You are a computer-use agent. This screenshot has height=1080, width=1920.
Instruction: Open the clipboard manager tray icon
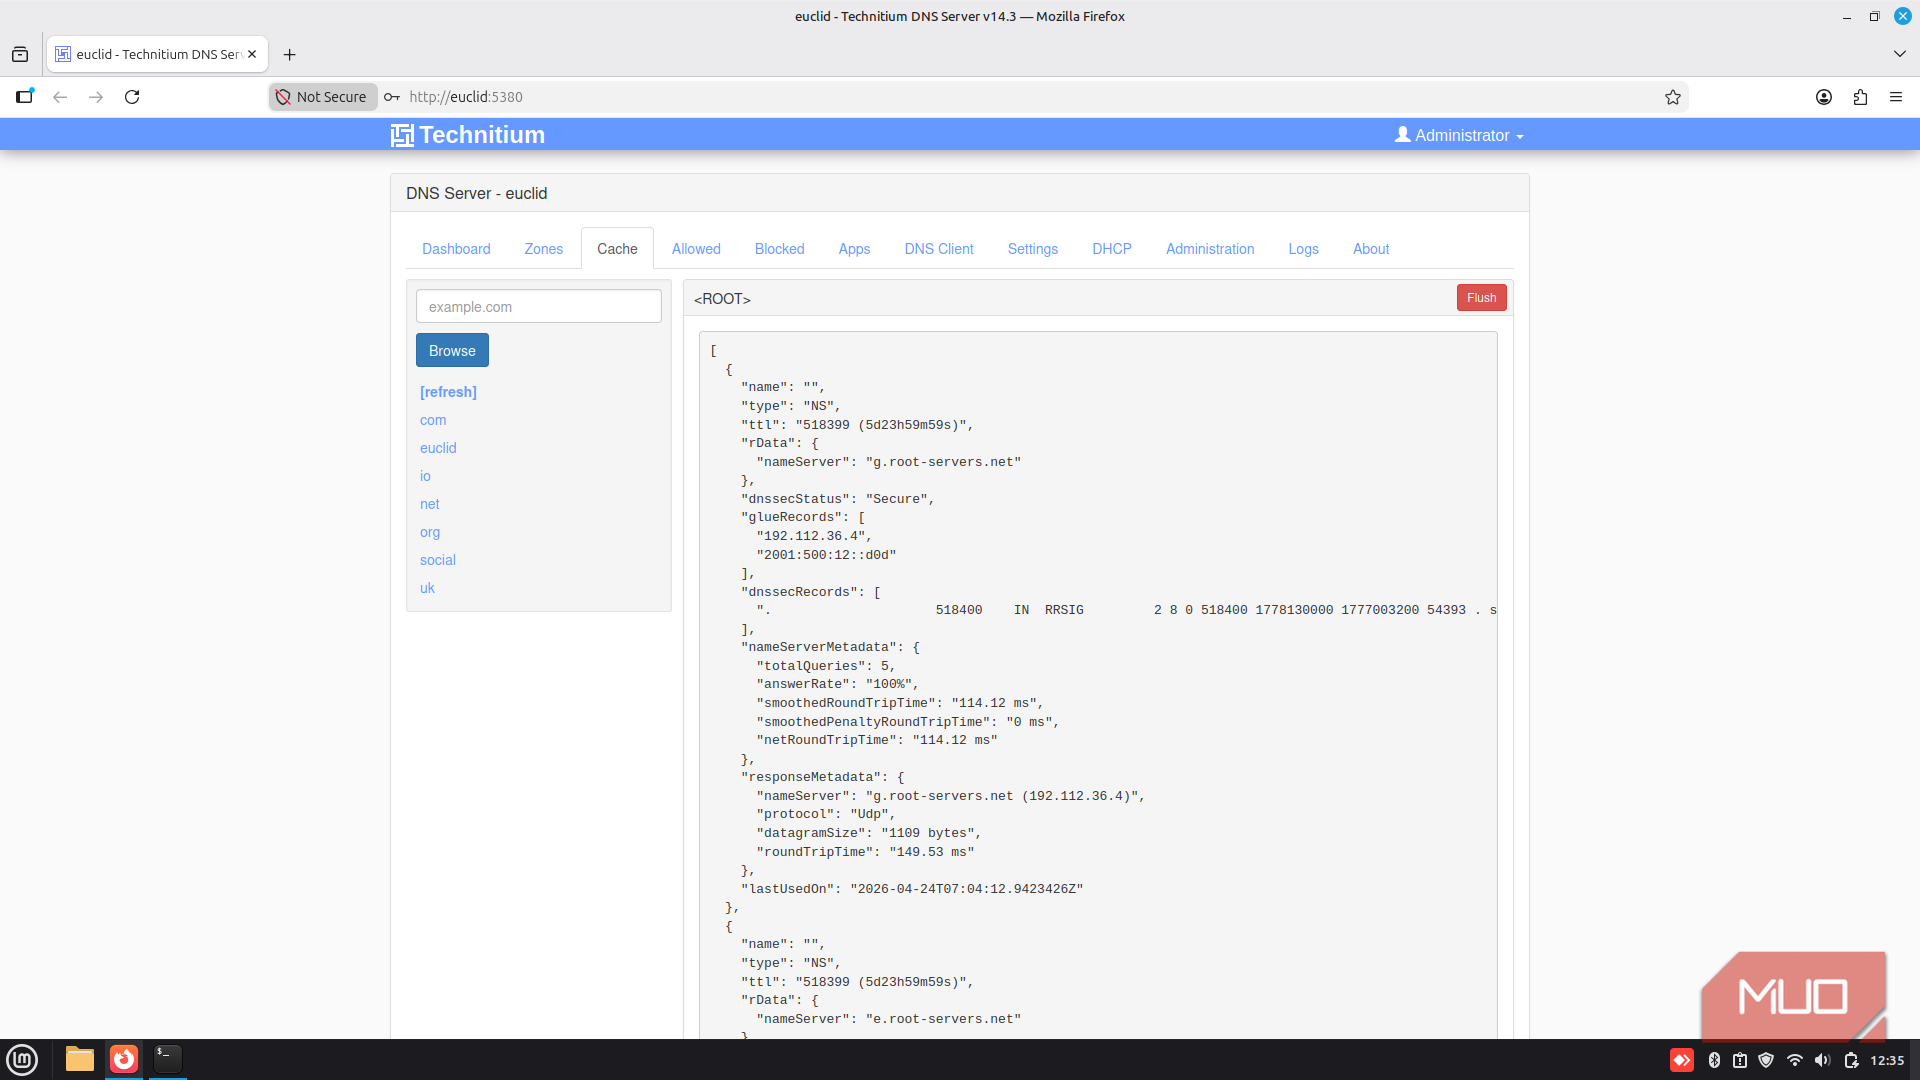pyautogui.click(x=1740, y=1060)
